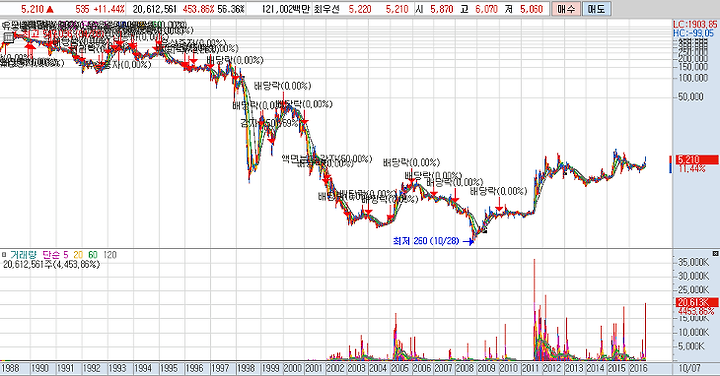Screen dimensions: 720x376
Task: Click the header volume 20,612,561
Action: click(x=154, y=9)
